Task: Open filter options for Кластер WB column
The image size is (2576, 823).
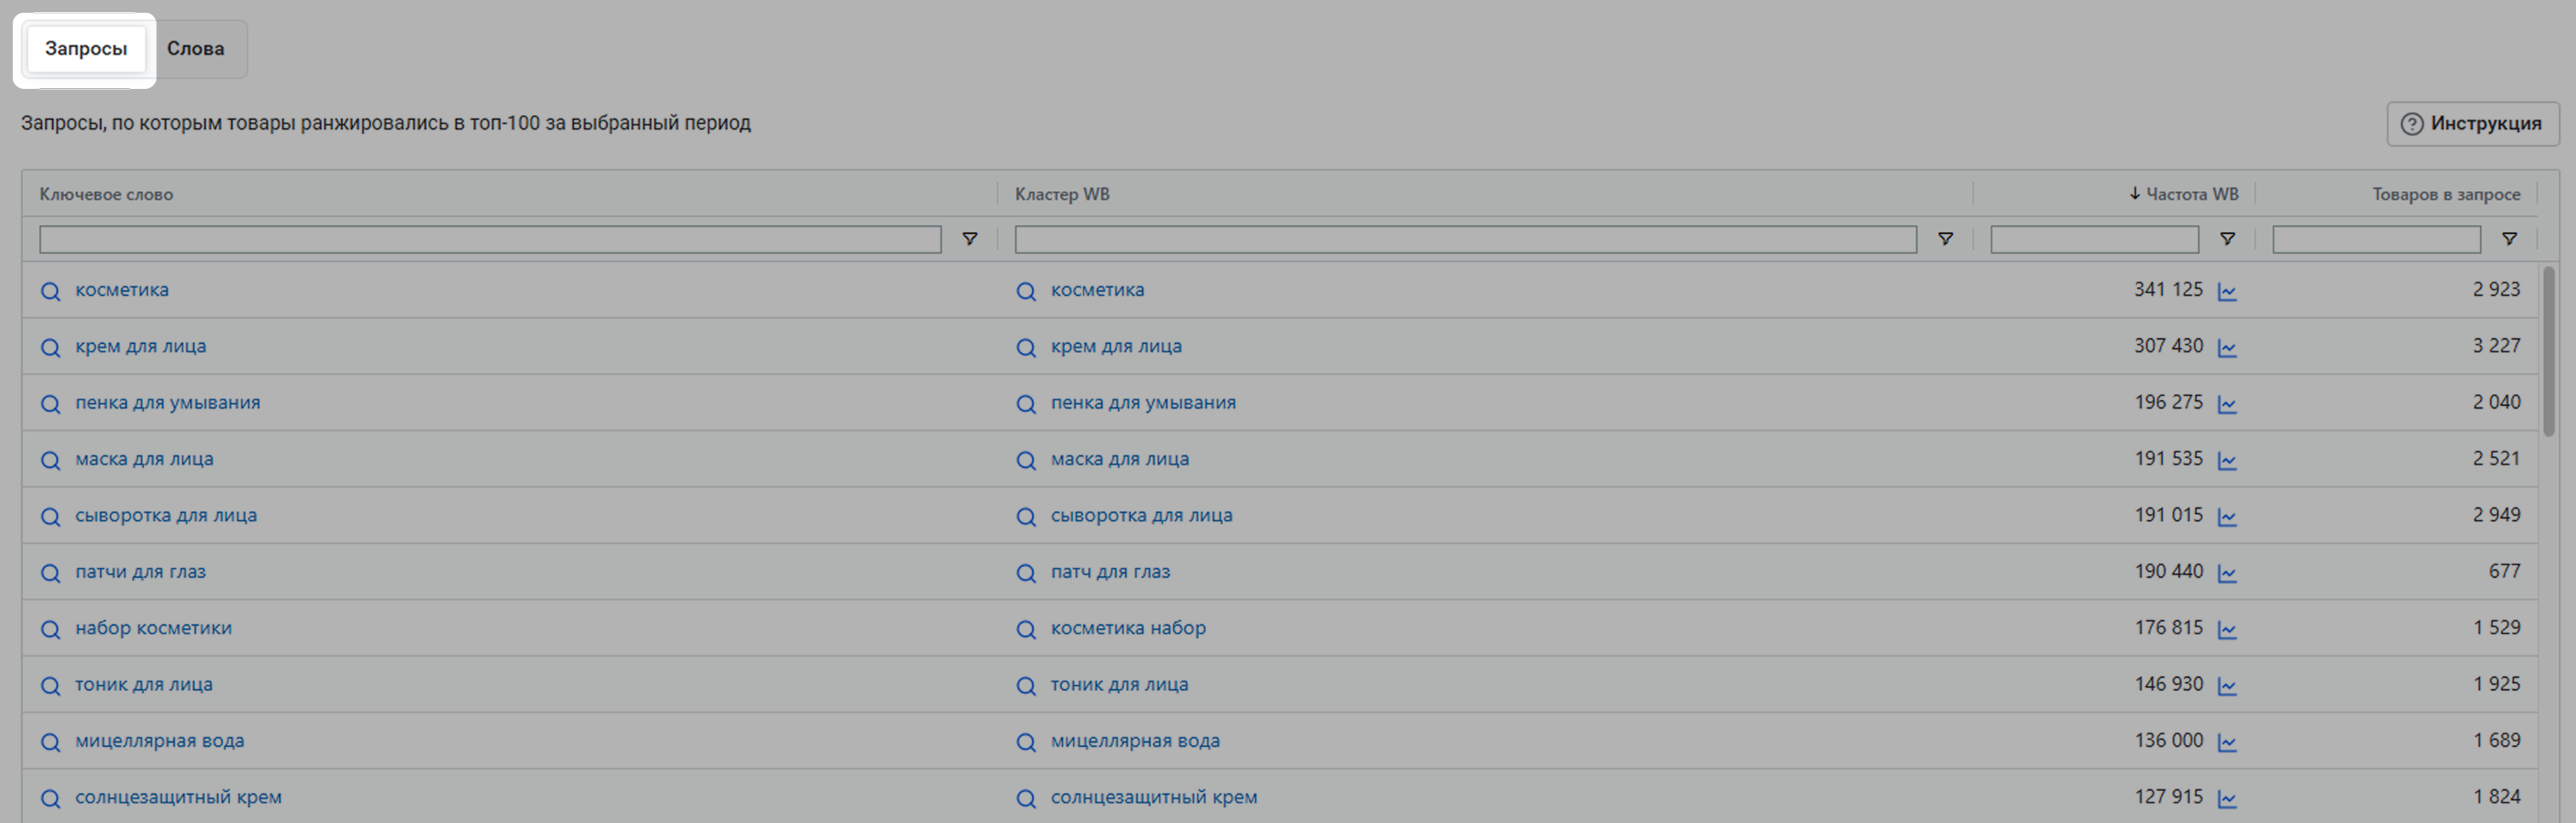Action: (x=1945, y=239)
